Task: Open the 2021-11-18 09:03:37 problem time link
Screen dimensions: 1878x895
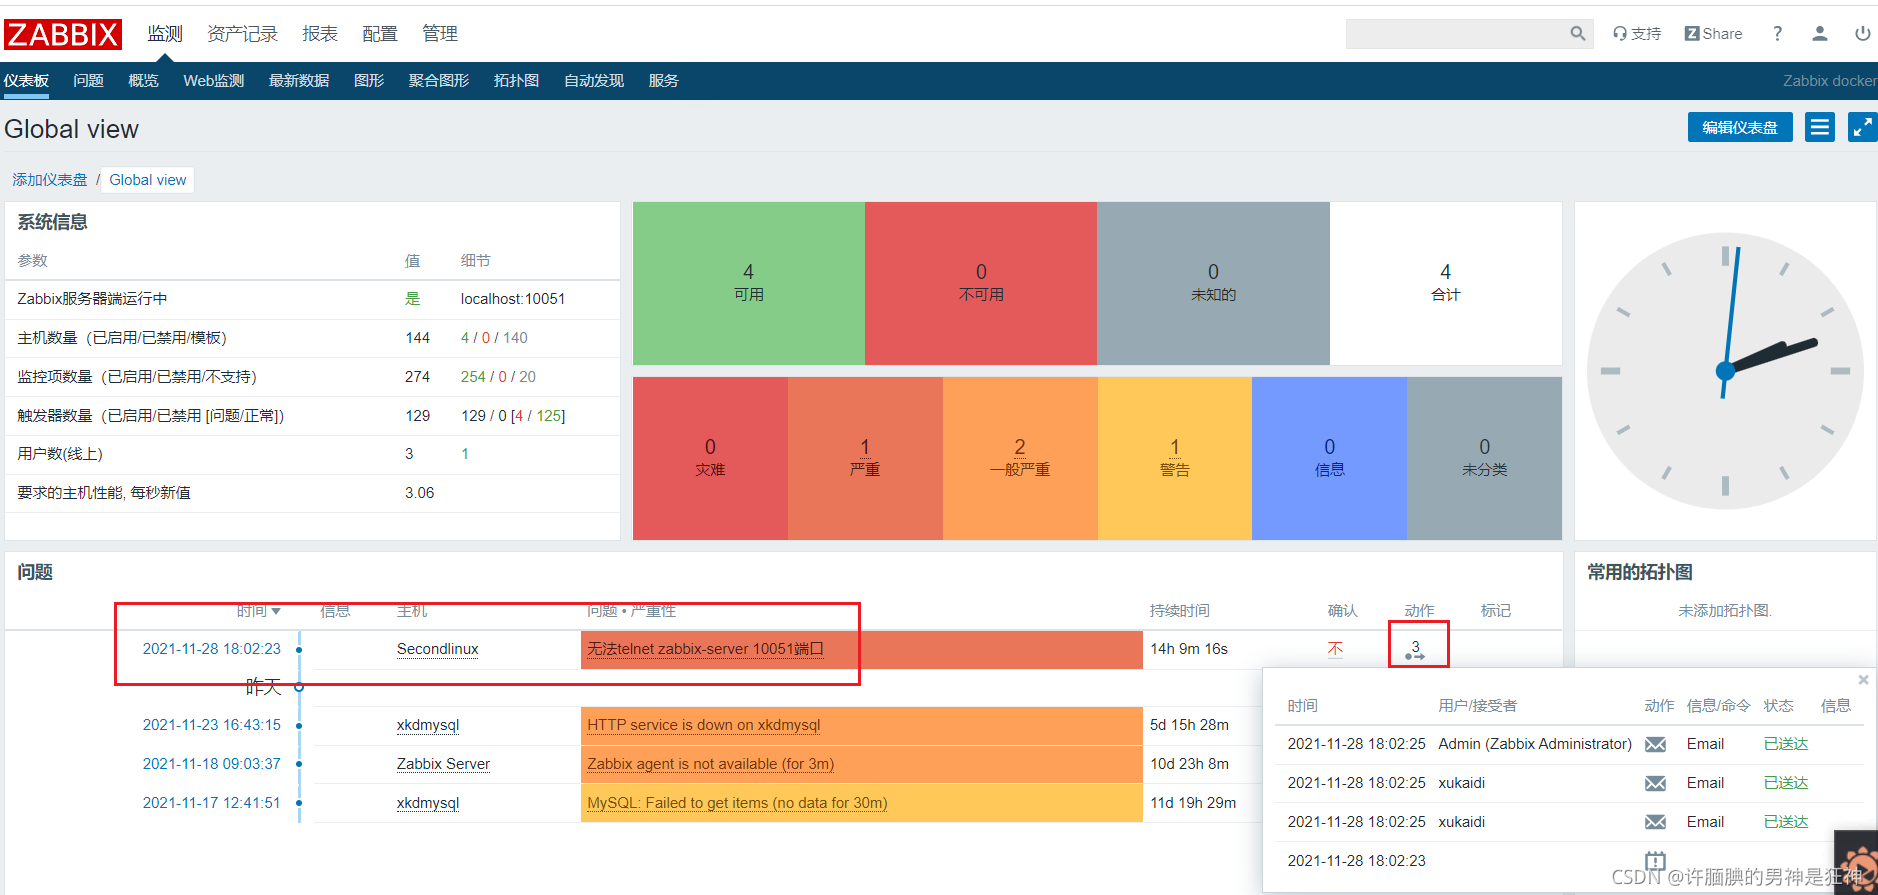Action: [x=212, y=764]
